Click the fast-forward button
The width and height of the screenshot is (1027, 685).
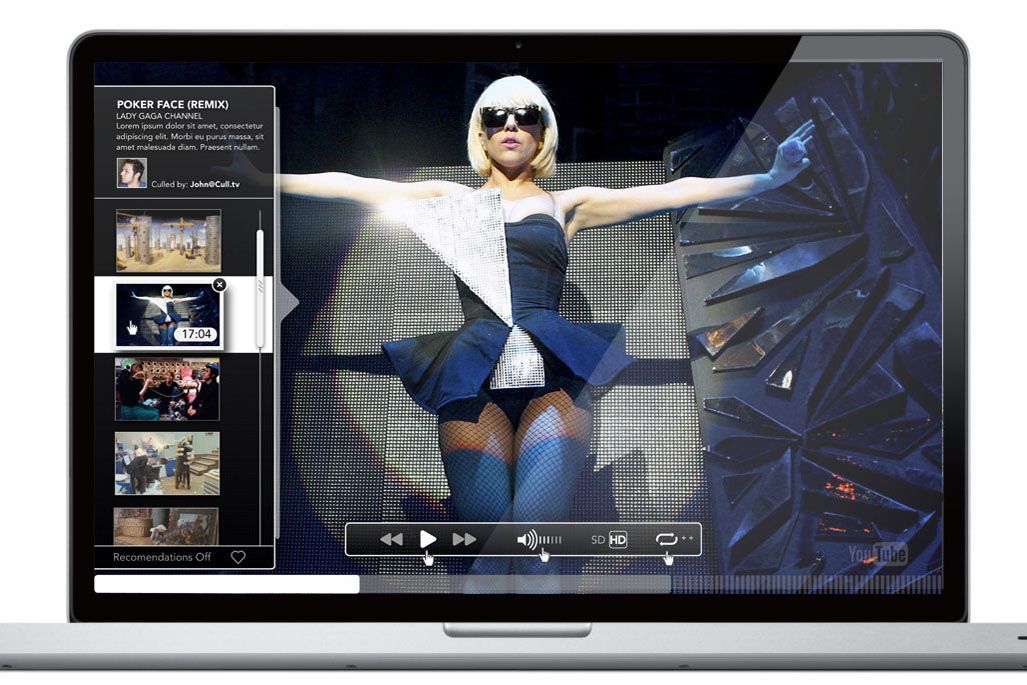point(464,539)
